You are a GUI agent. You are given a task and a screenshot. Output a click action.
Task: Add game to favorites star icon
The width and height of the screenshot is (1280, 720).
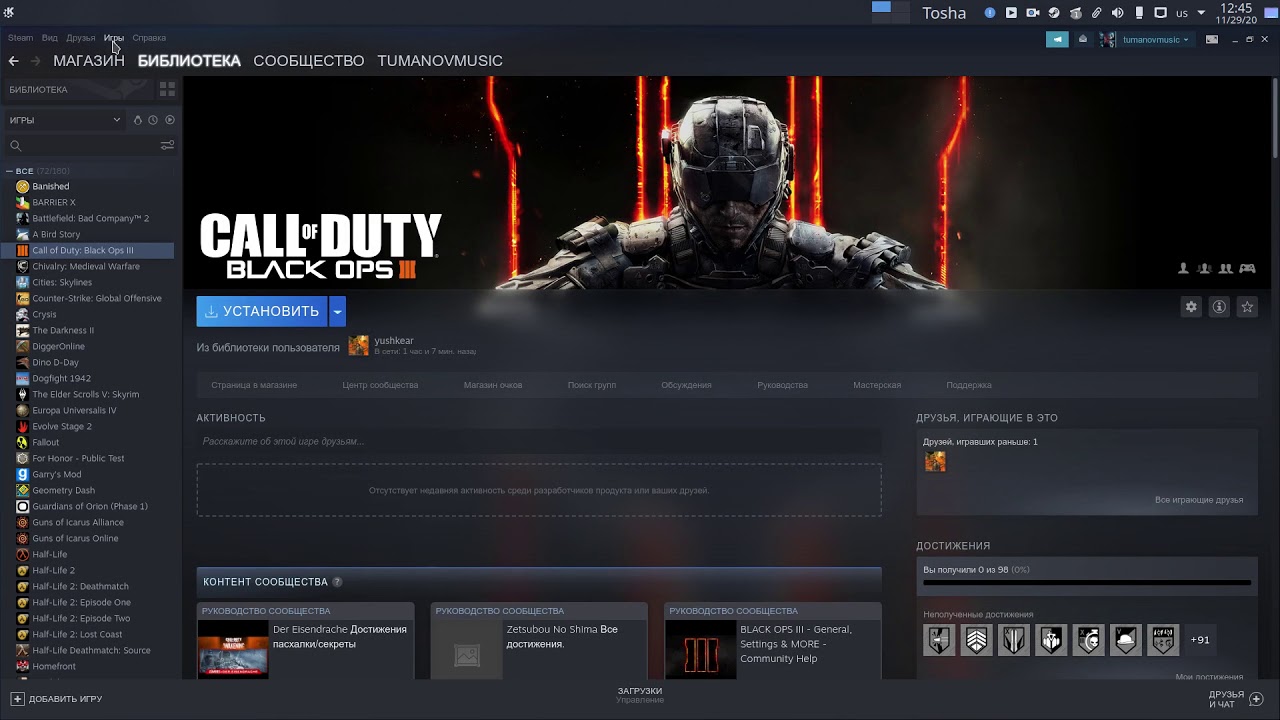[x=1247, y=307]
